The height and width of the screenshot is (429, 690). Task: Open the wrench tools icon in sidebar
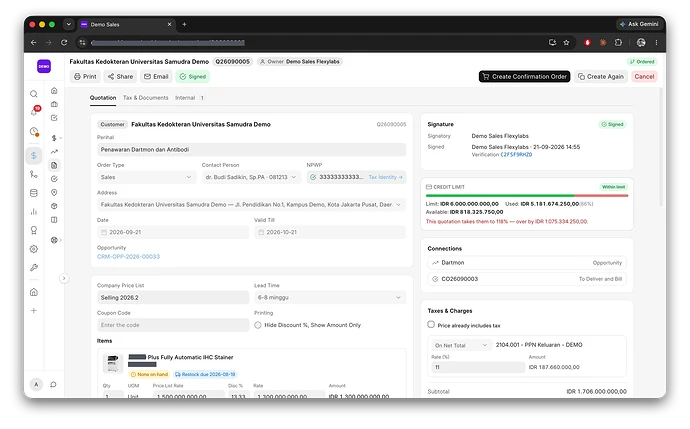point(34,268)
